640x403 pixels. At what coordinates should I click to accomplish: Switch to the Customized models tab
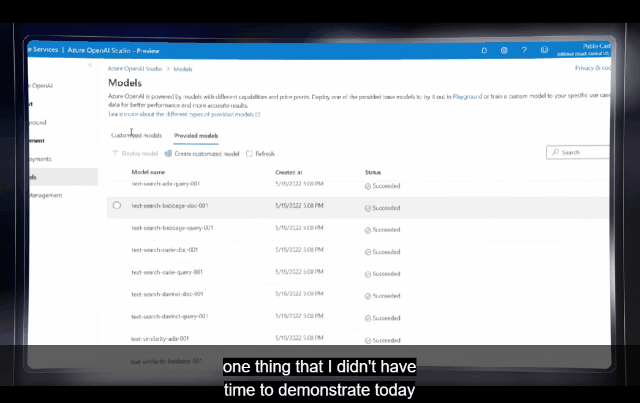pyautogui.click(x=136, y=135)
